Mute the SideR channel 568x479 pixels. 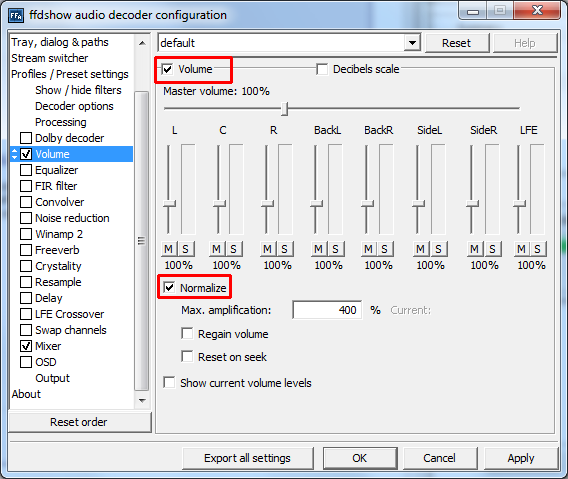(x=475, y=249)
